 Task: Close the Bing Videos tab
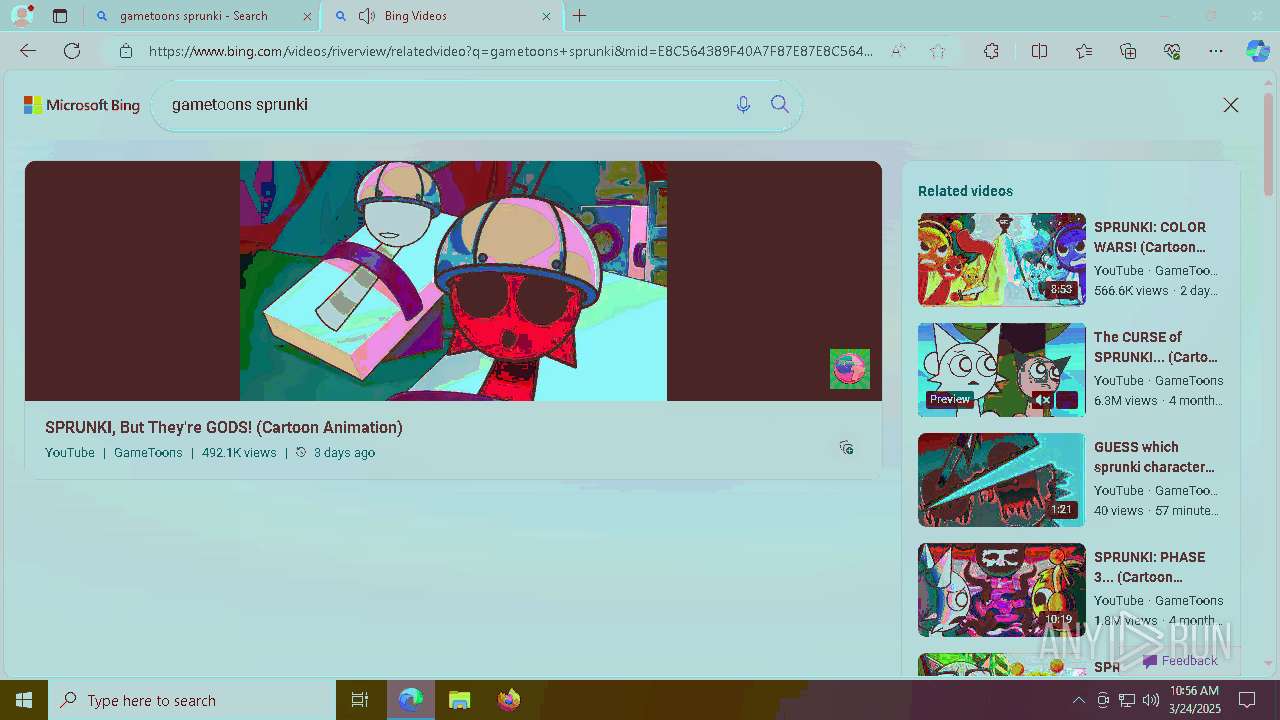pos(546,16)
